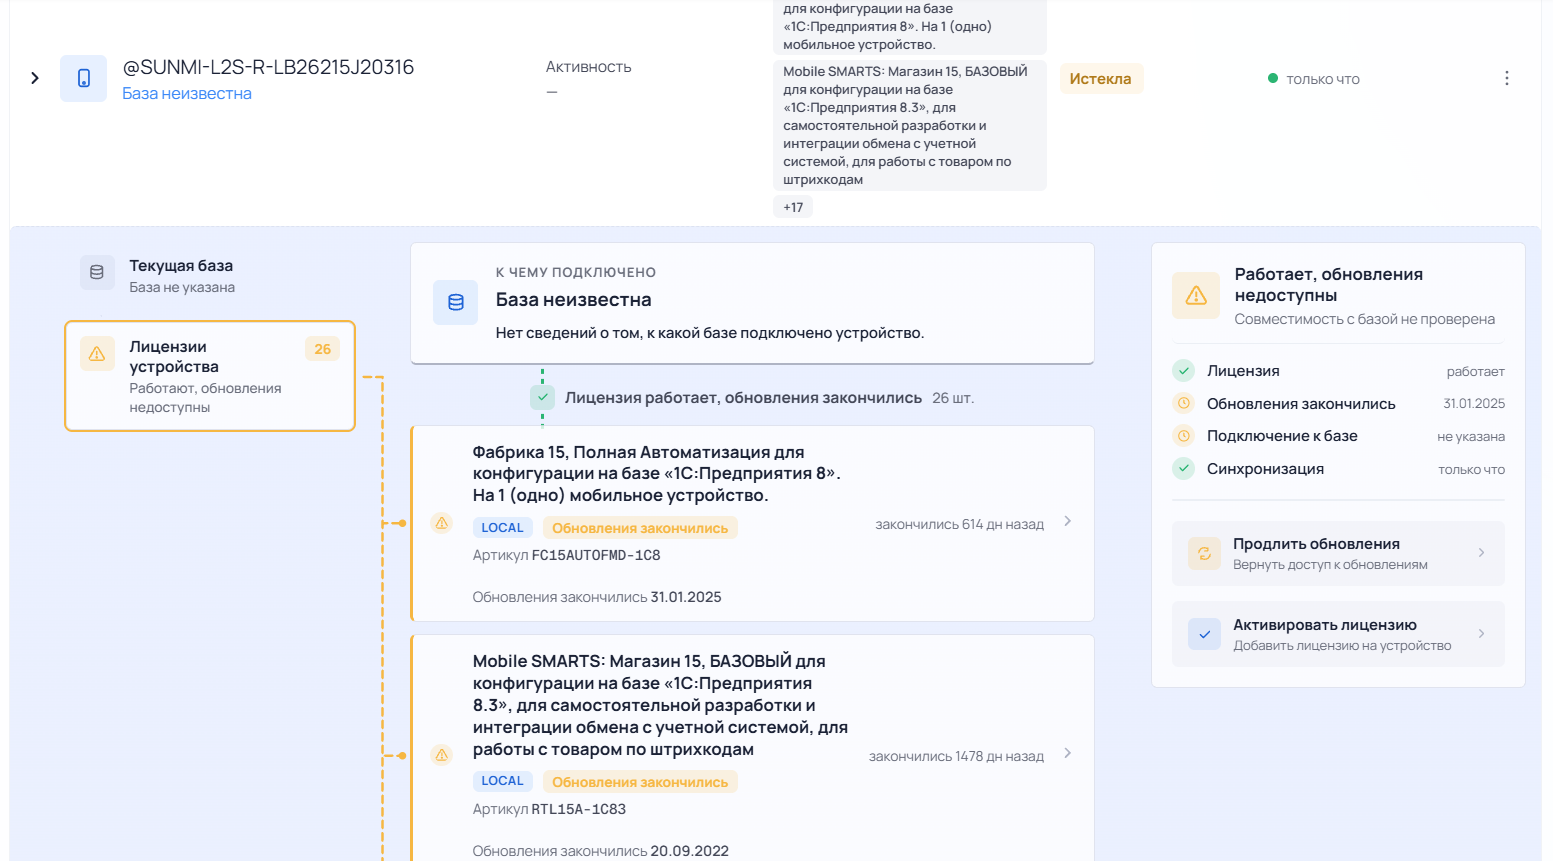Click the mobile device icon beside SUNMI-L2S
Viewport: 1553px width, 861px height.
83,78
